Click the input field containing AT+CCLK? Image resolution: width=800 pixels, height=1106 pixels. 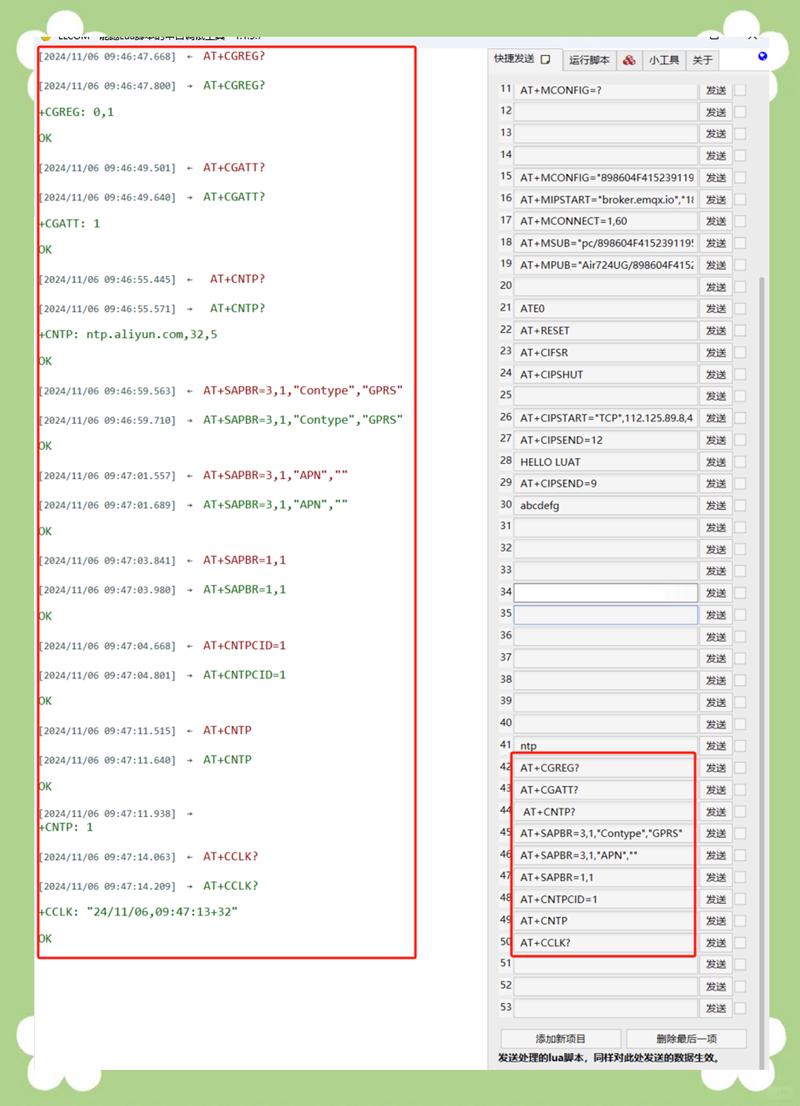(x=606, y=942)
